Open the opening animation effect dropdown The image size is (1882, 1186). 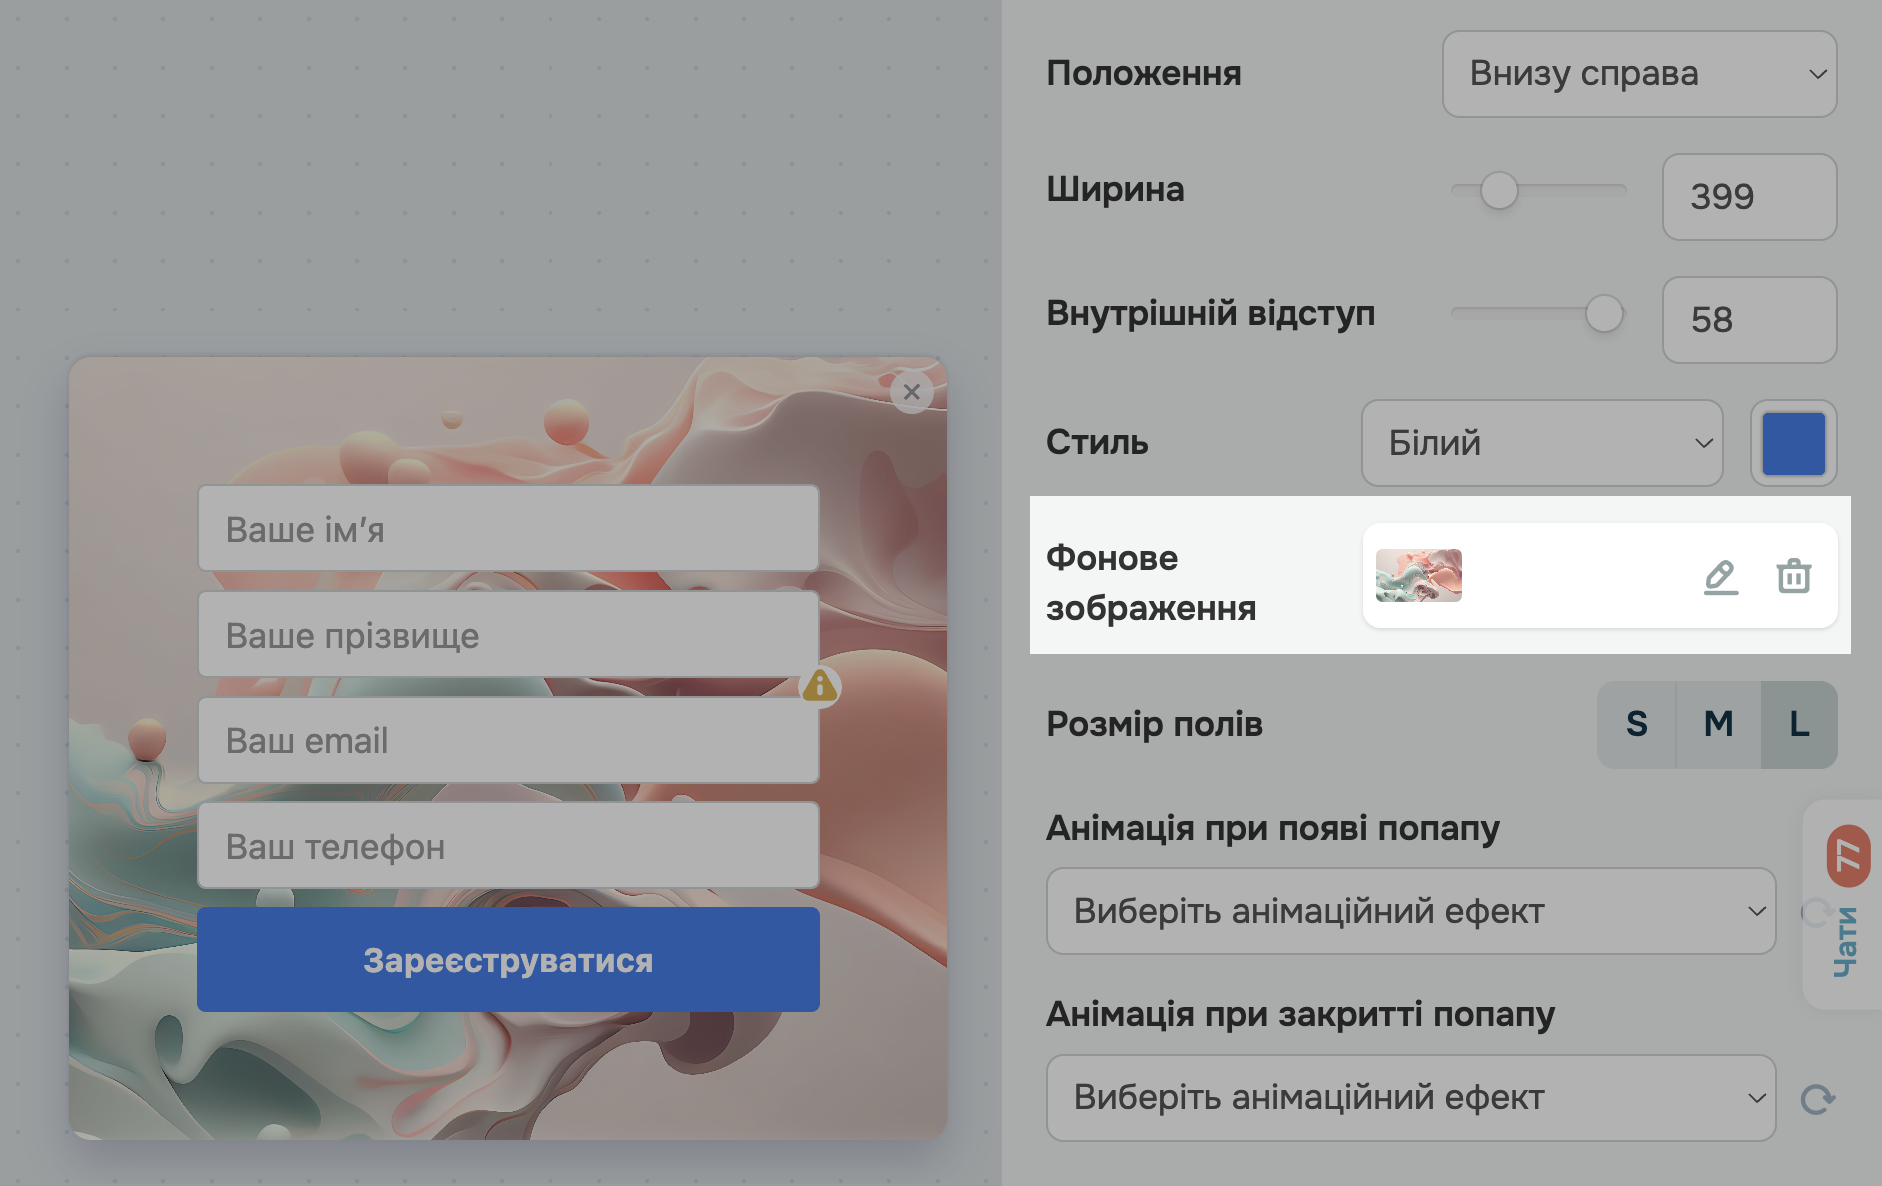tap(1410, 911)
